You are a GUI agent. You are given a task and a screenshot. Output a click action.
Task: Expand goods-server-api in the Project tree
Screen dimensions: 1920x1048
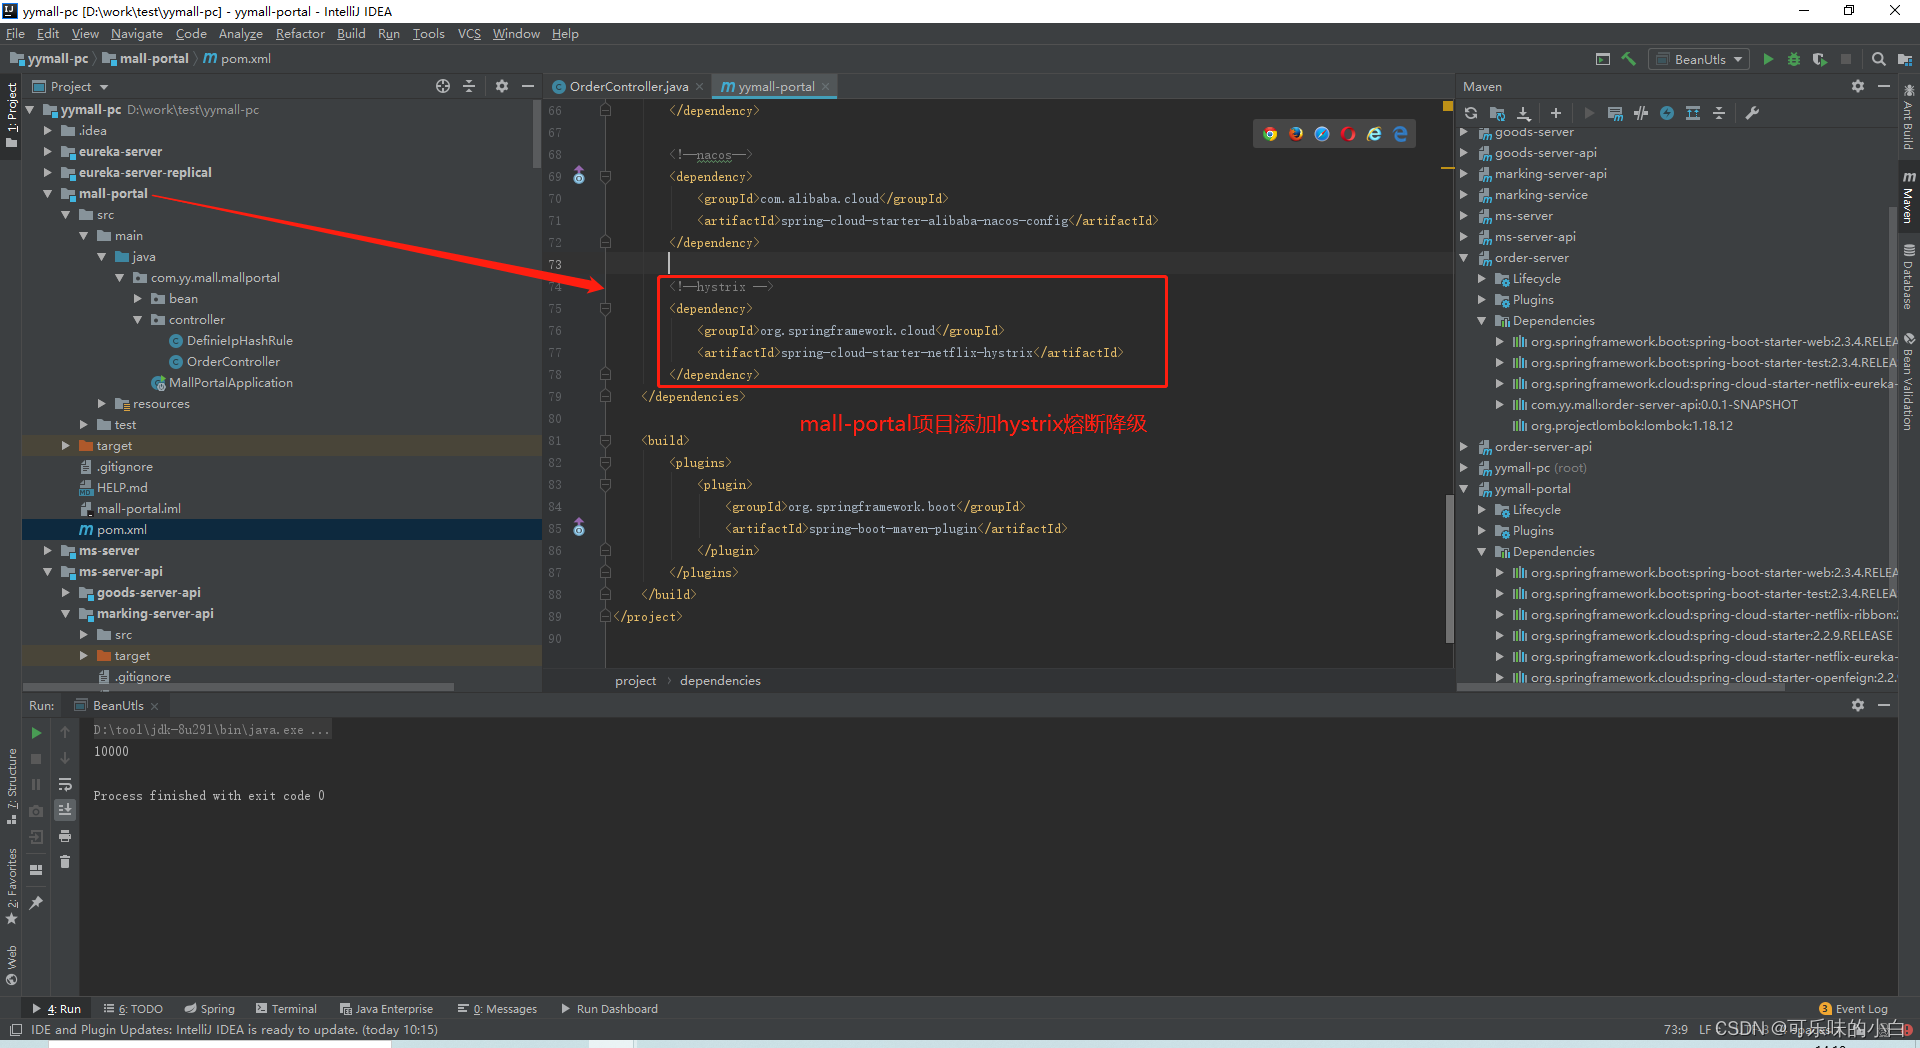point(65,593)
